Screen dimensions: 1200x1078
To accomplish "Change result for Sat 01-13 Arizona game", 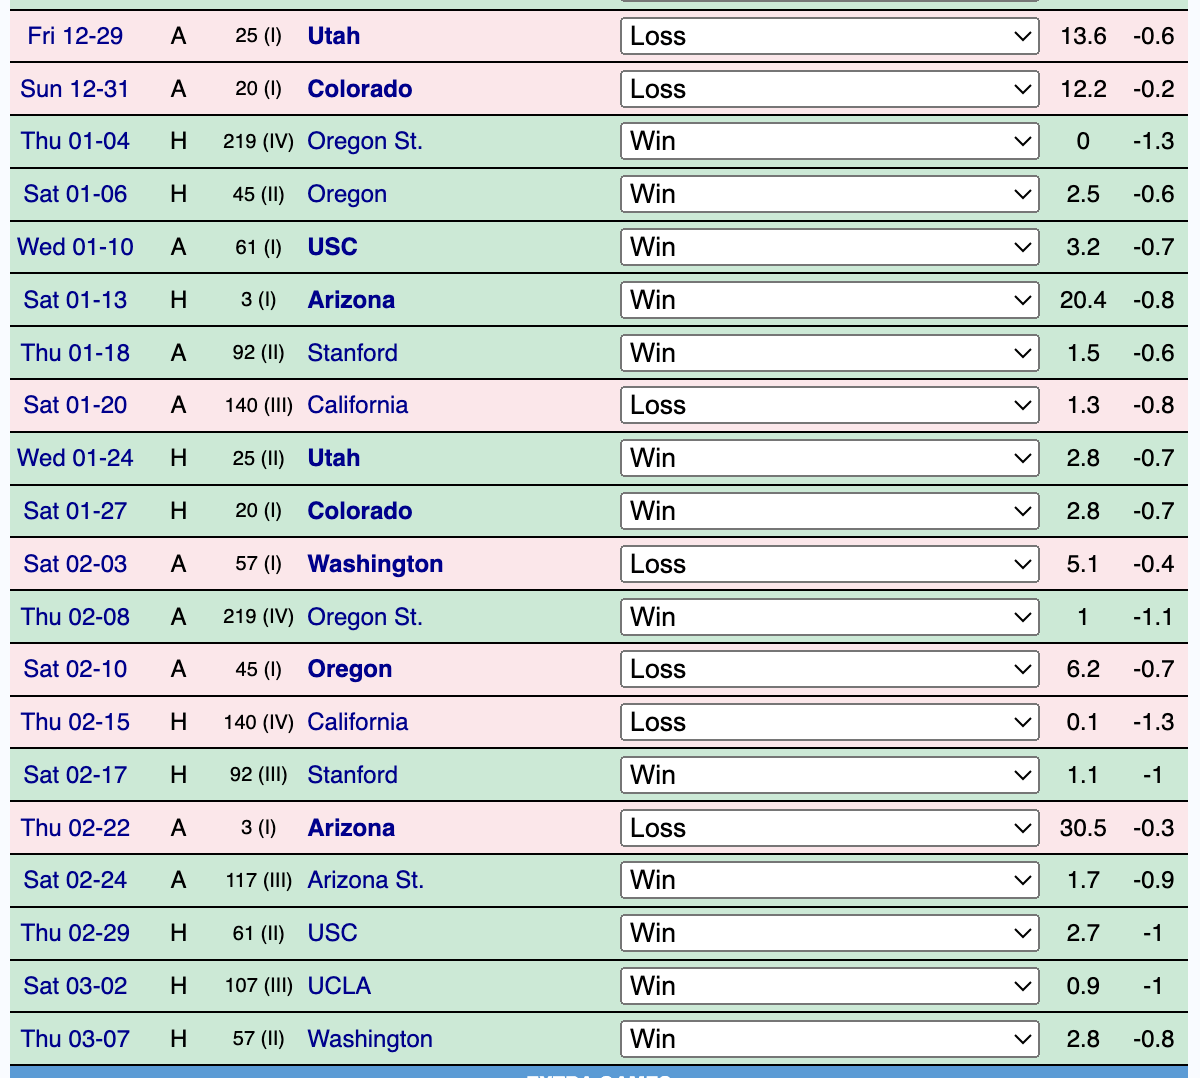I will pos(829,300).
